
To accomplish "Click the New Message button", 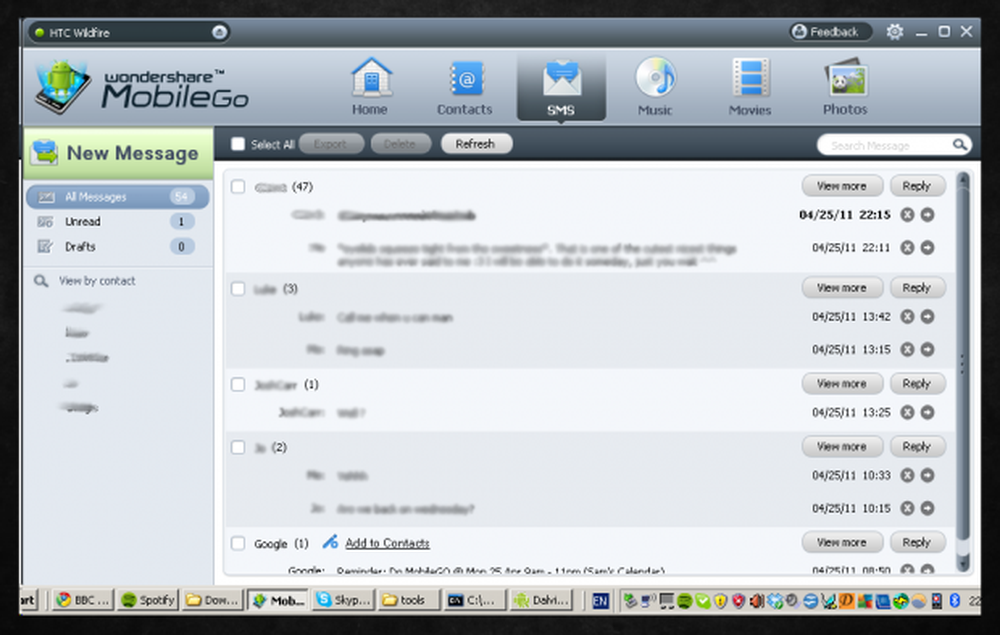I will pos(119,153).
